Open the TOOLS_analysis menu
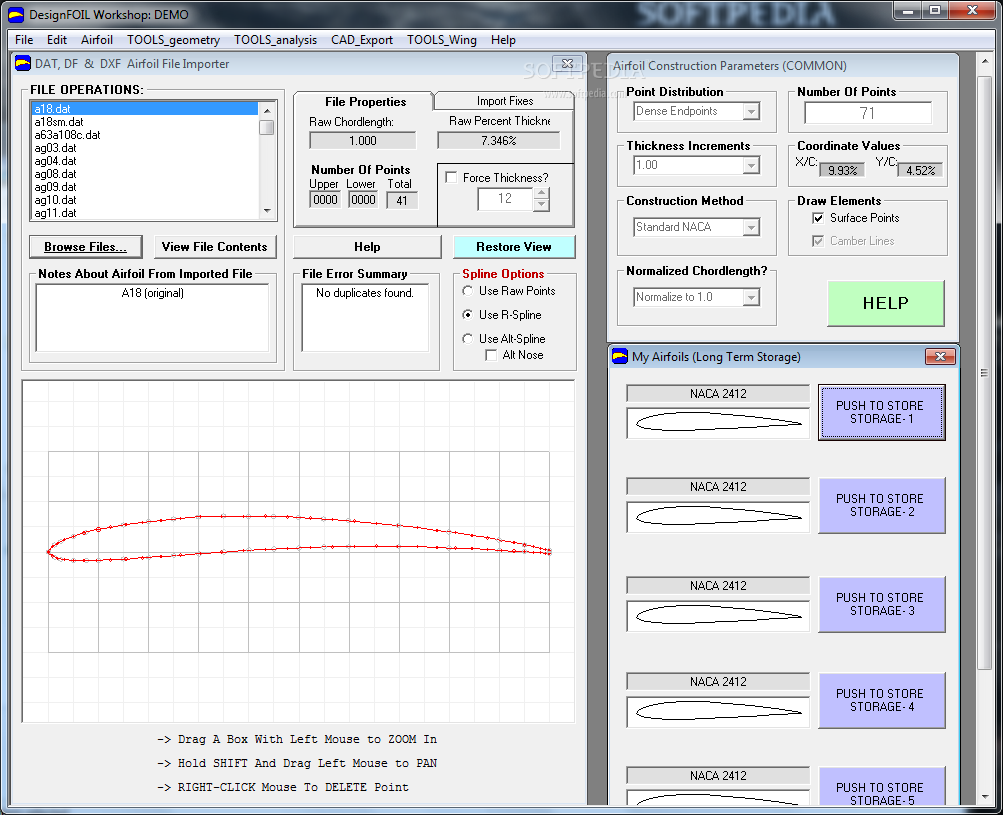The height and width of the screenshot is (815, 1003). (x=275, y=40)
